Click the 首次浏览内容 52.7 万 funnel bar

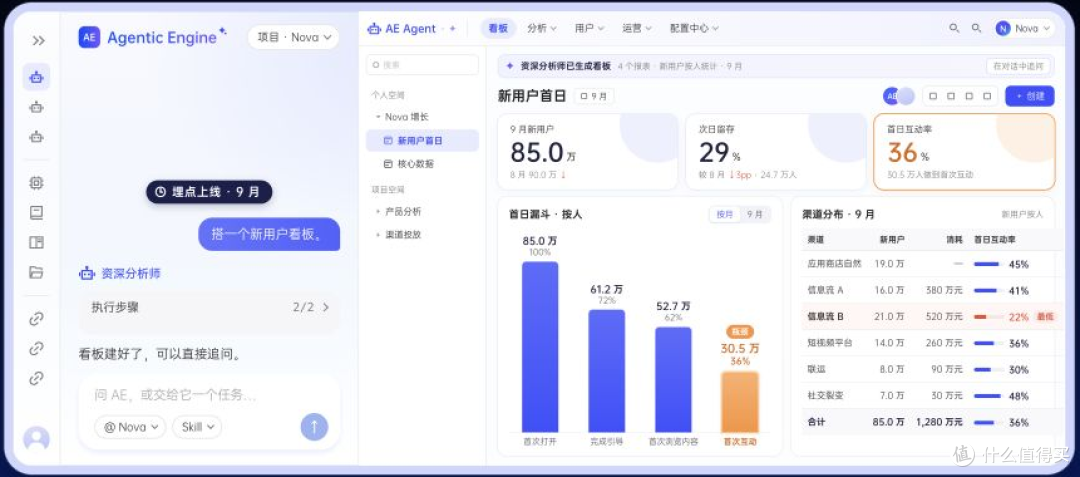[x=673, y=379]
